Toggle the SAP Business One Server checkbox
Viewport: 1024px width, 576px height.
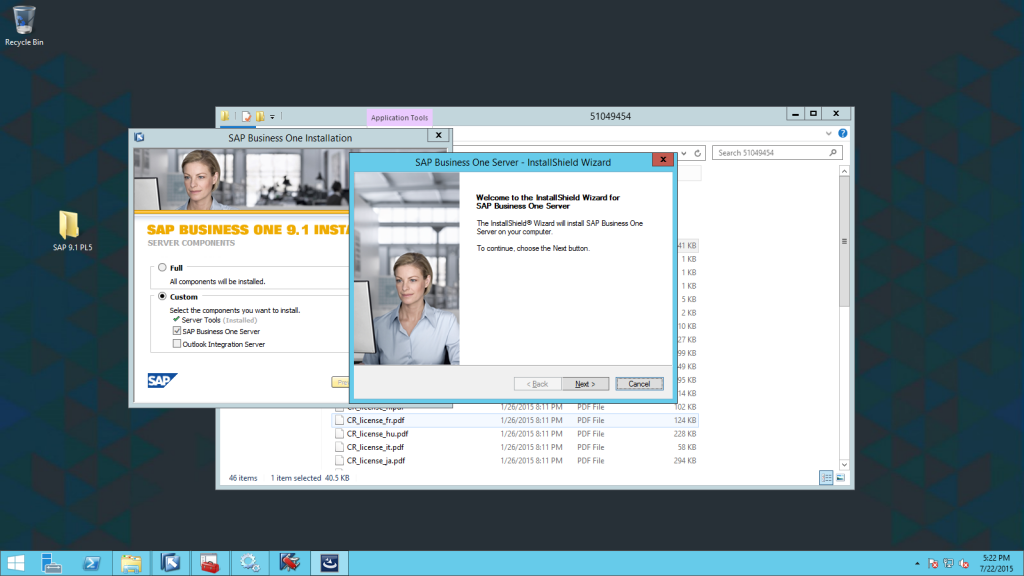[x=177, y=331]
